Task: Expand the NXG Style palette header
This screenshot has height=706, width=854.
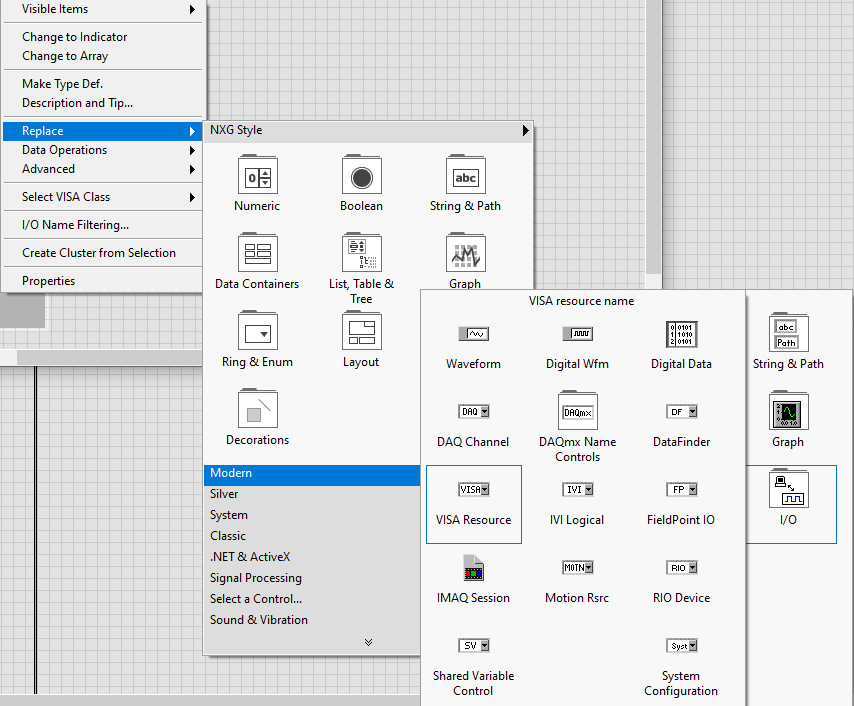Action: click(x=368, y=130)
